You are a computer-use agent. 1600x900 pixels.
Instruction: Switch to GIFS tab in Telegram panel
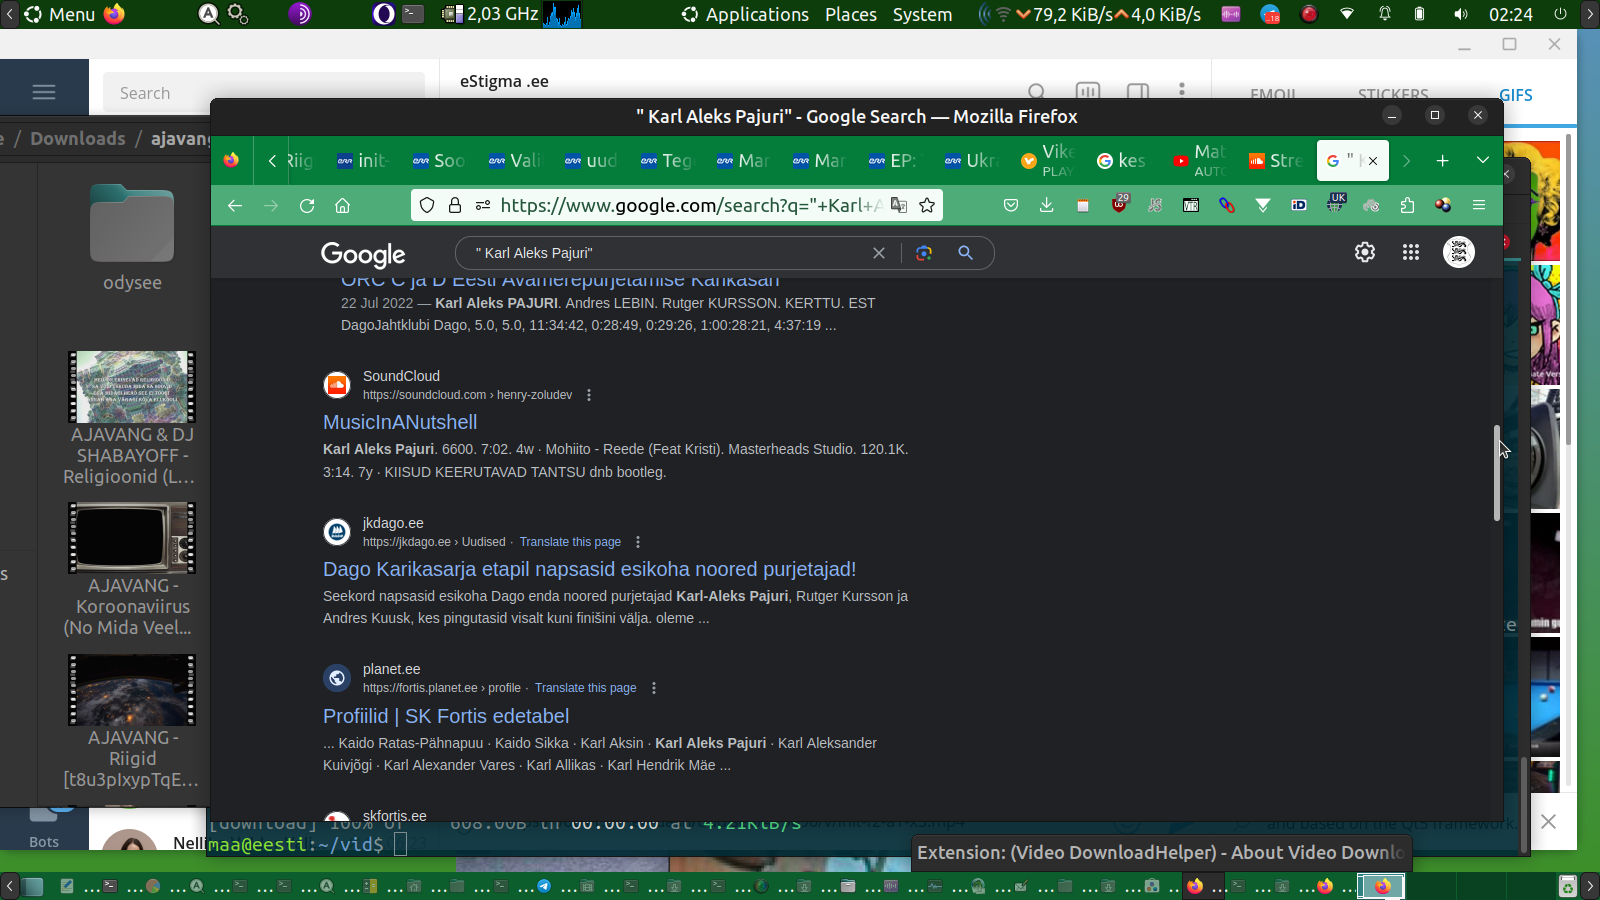coord(1515,95)
